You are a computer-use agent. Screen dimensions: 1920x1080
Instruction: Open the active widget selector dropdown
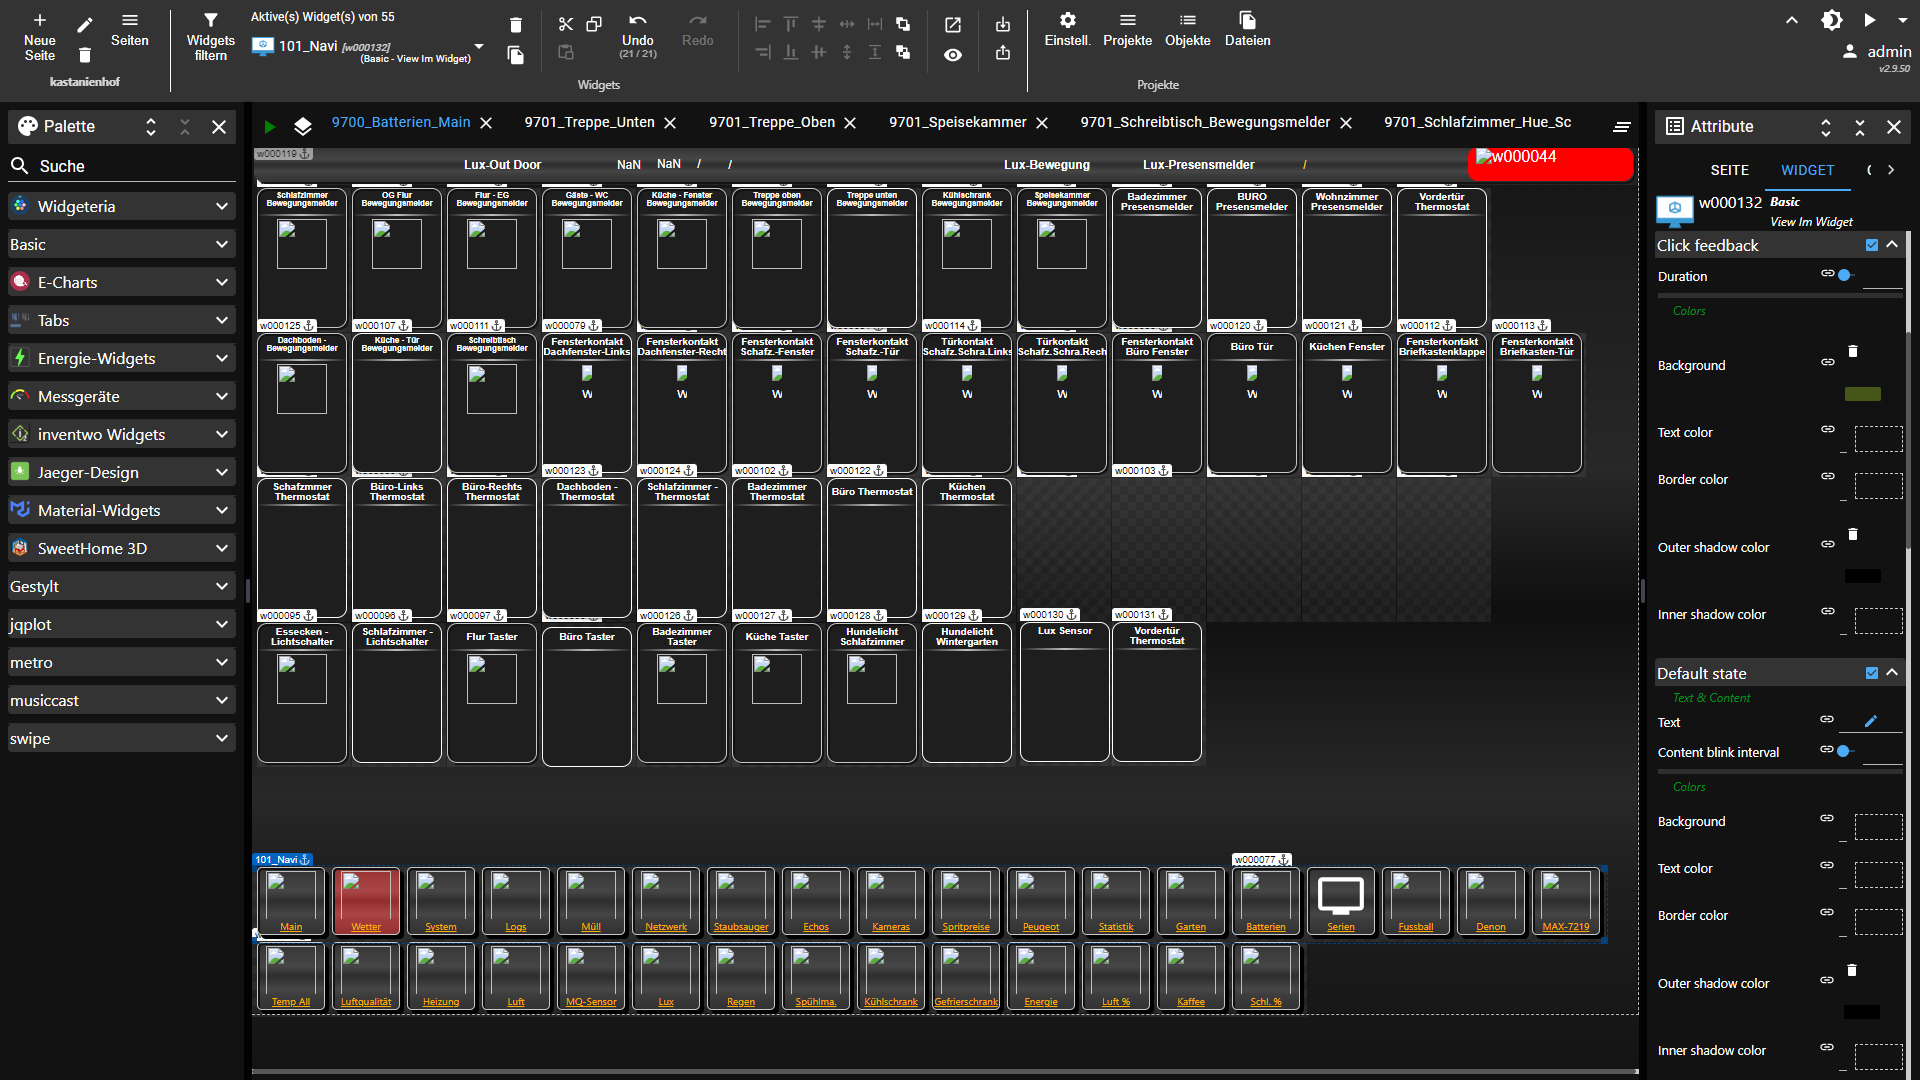(479, 46)
